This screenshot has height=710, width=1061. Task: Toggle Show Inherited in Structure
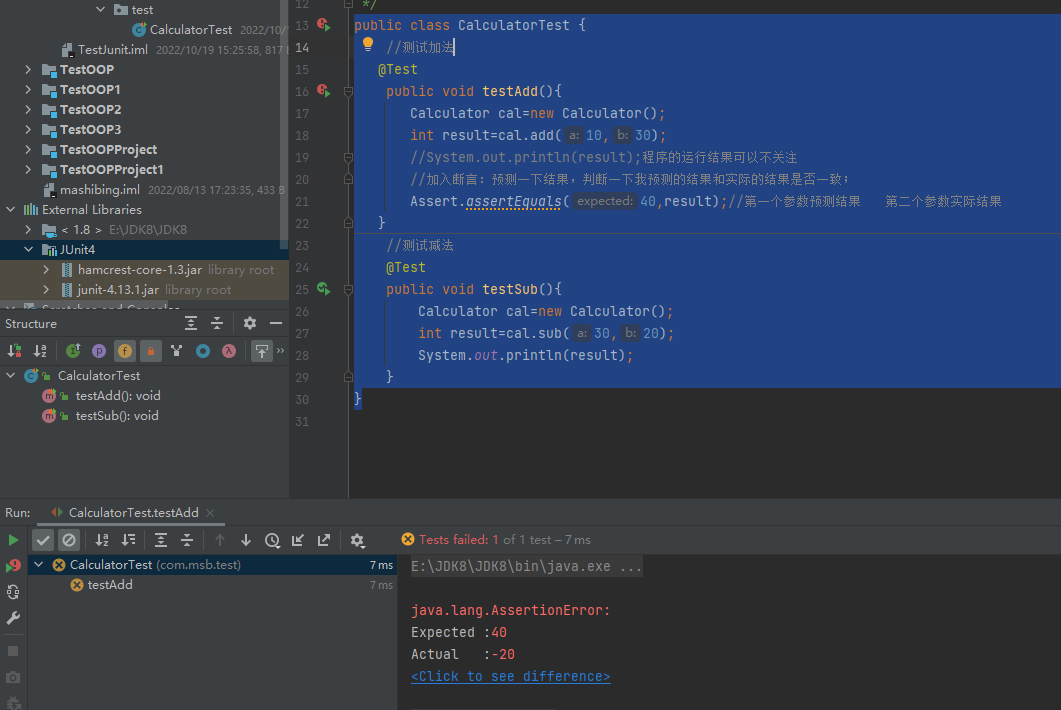(x=73, y=351)
